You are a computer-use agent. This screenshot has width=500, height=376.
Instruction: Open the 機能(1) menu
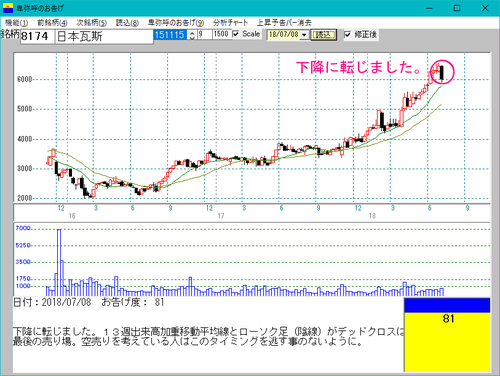(x=16, y=23)
